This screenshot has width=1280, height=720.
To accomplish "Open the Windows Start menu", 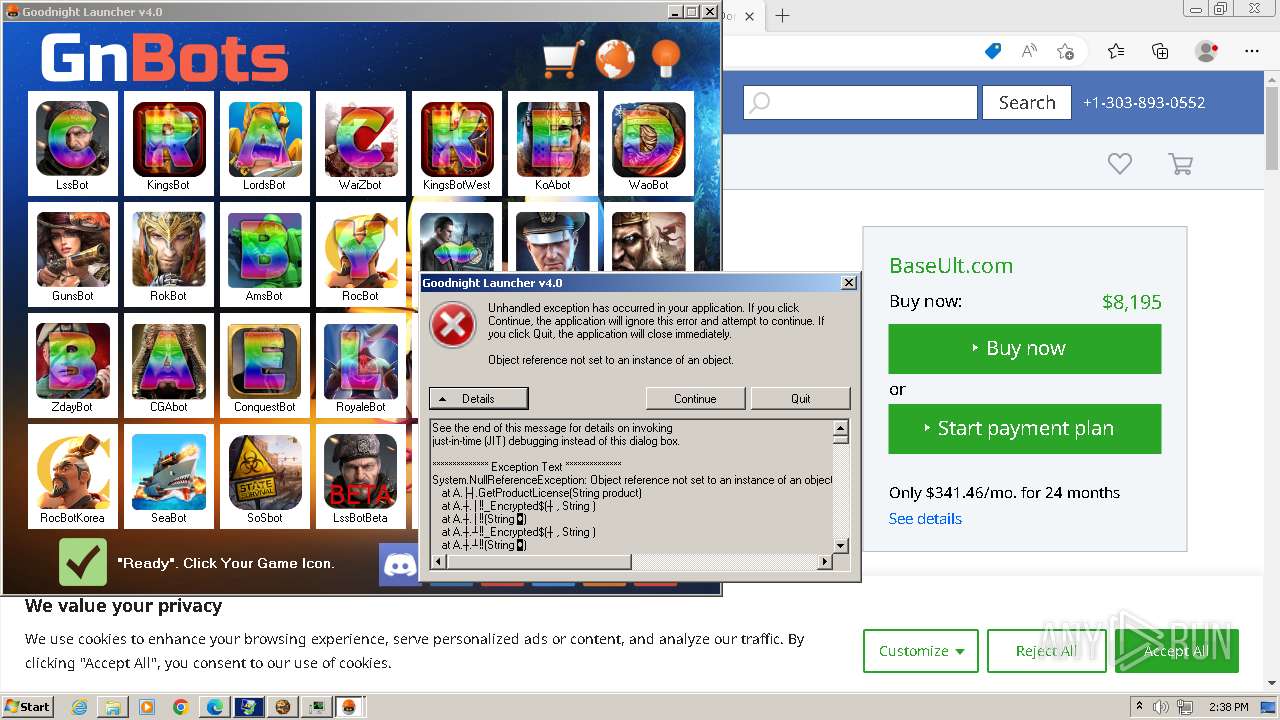I will [x=28, y=706].
